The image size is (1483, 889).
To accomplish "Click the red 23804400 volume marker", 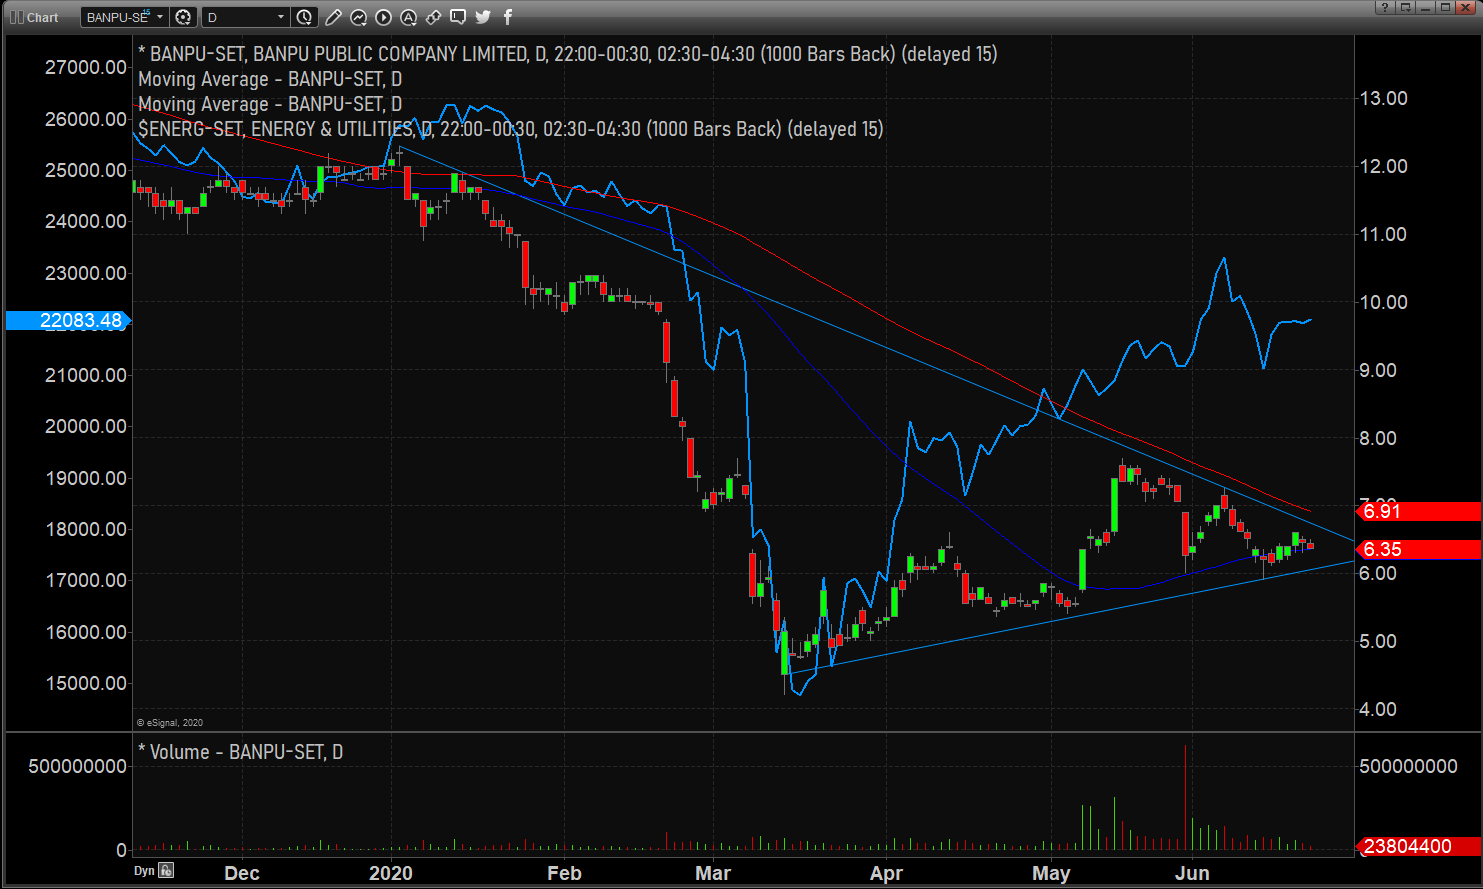I will pyautogui.click(x=1419, y=847).
